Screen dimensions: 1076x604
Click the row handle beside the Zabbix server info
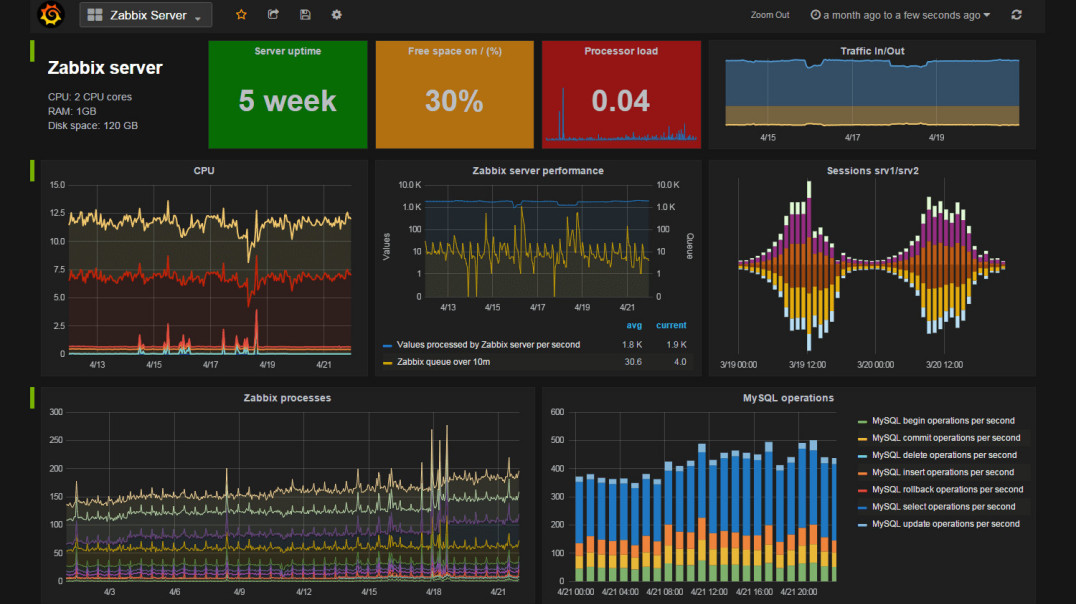tap(32, 51)
